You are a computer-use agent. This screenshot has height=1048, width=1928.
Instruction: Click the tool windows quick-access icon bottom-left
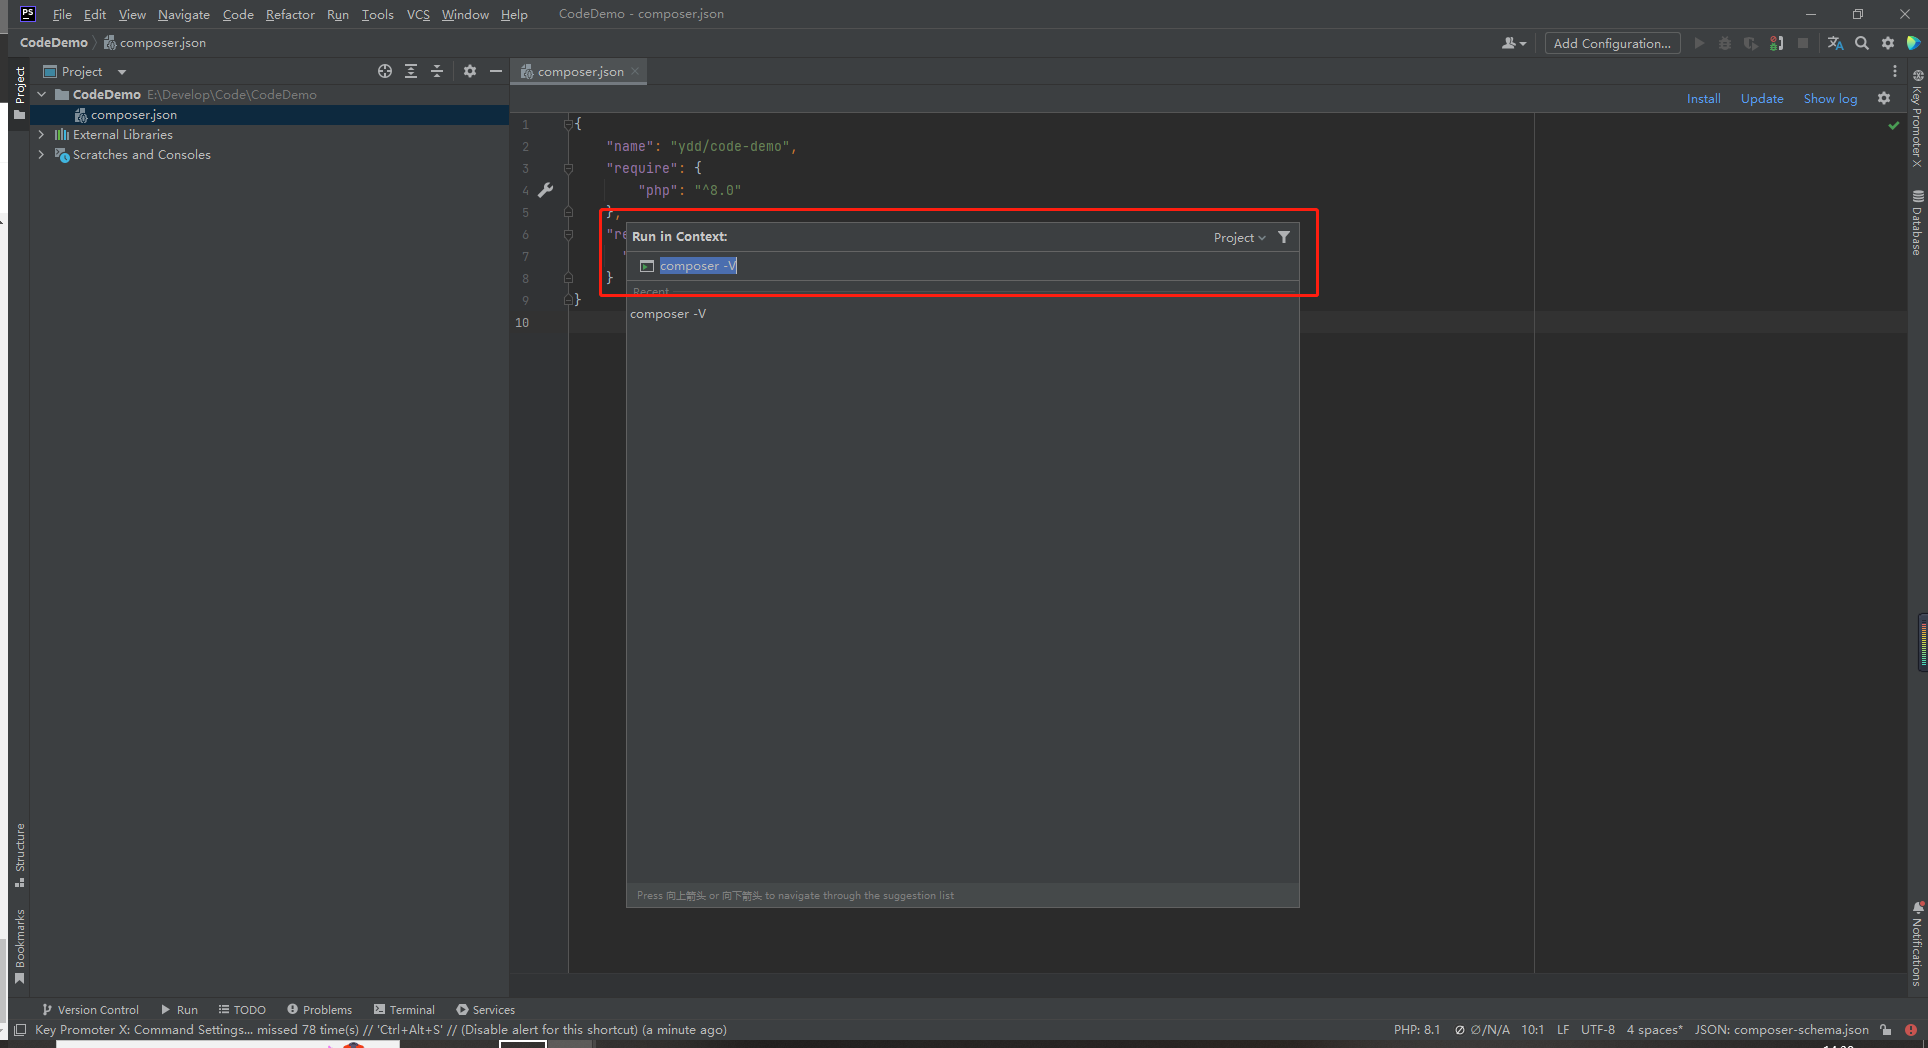20,1030
